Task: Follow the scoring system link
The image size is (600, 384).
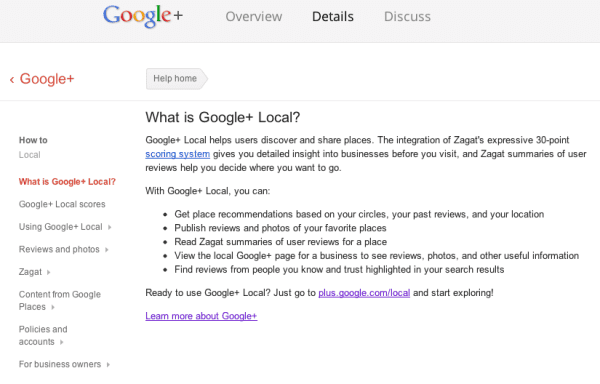Action: tap(178, 154)
